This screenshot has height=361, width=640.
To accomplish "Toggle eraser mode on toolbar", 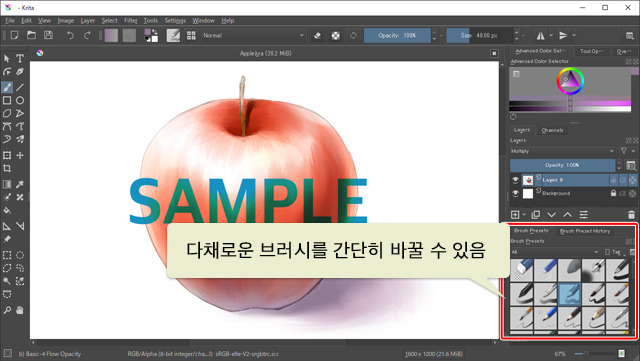I will 318,36.
